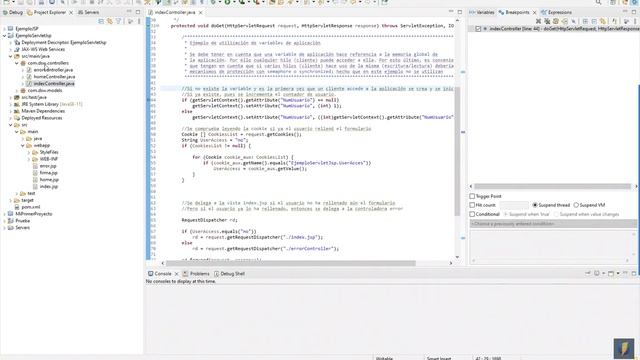Expand all in Breakpoints toolbar
This screenshot has width=640, height=360.
click(585, 21)
